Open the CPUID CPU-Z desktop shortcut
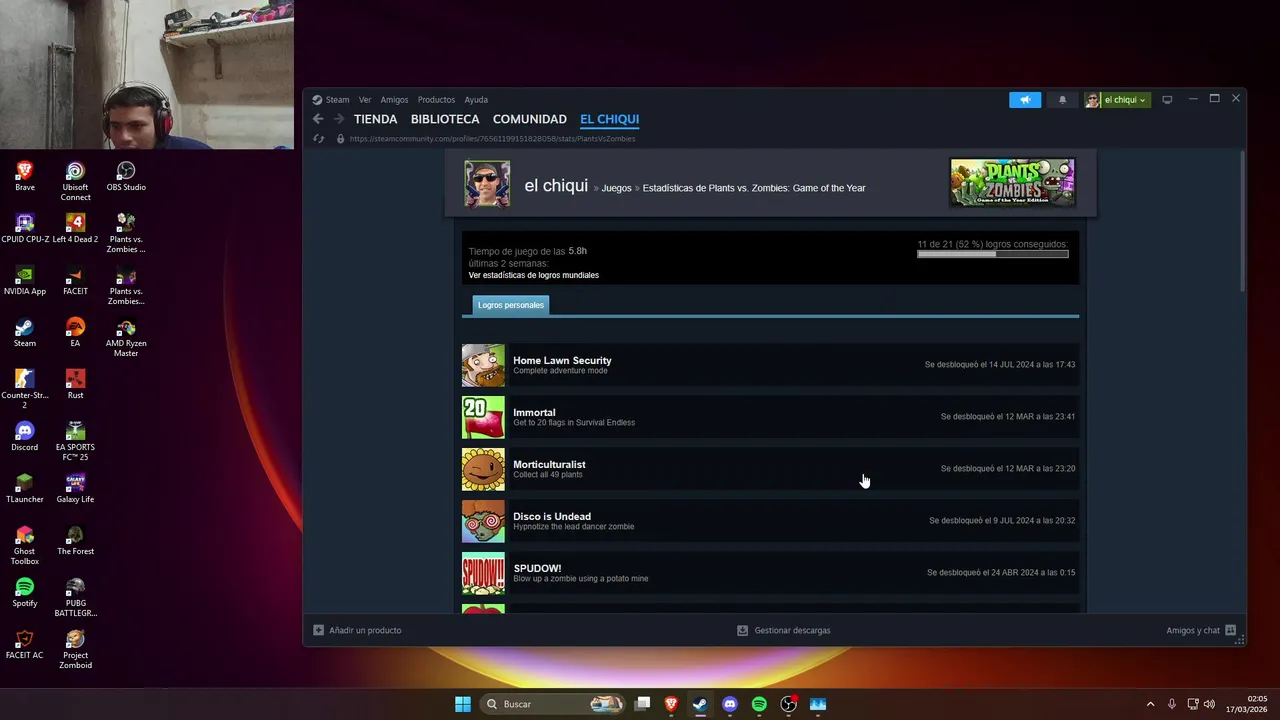1280x720 pixels. pyautogui.click(x=25, y=228)
